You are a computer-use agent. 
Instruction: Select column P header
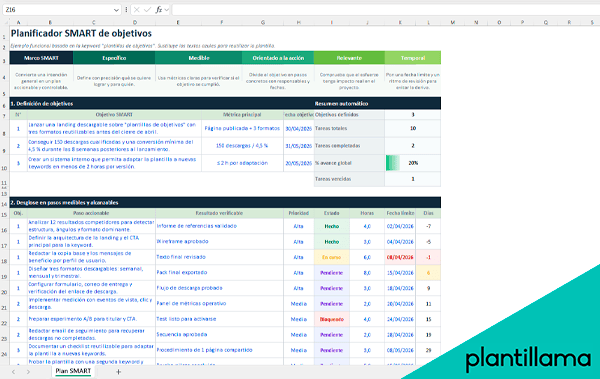(522, 23)
